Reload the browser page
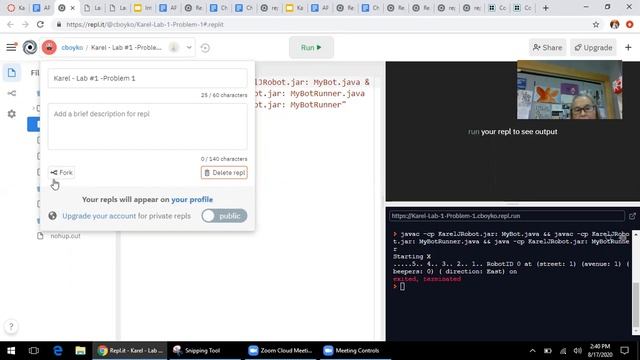The width and height of the screenshot is (640, 360). (x=40, y=24)
